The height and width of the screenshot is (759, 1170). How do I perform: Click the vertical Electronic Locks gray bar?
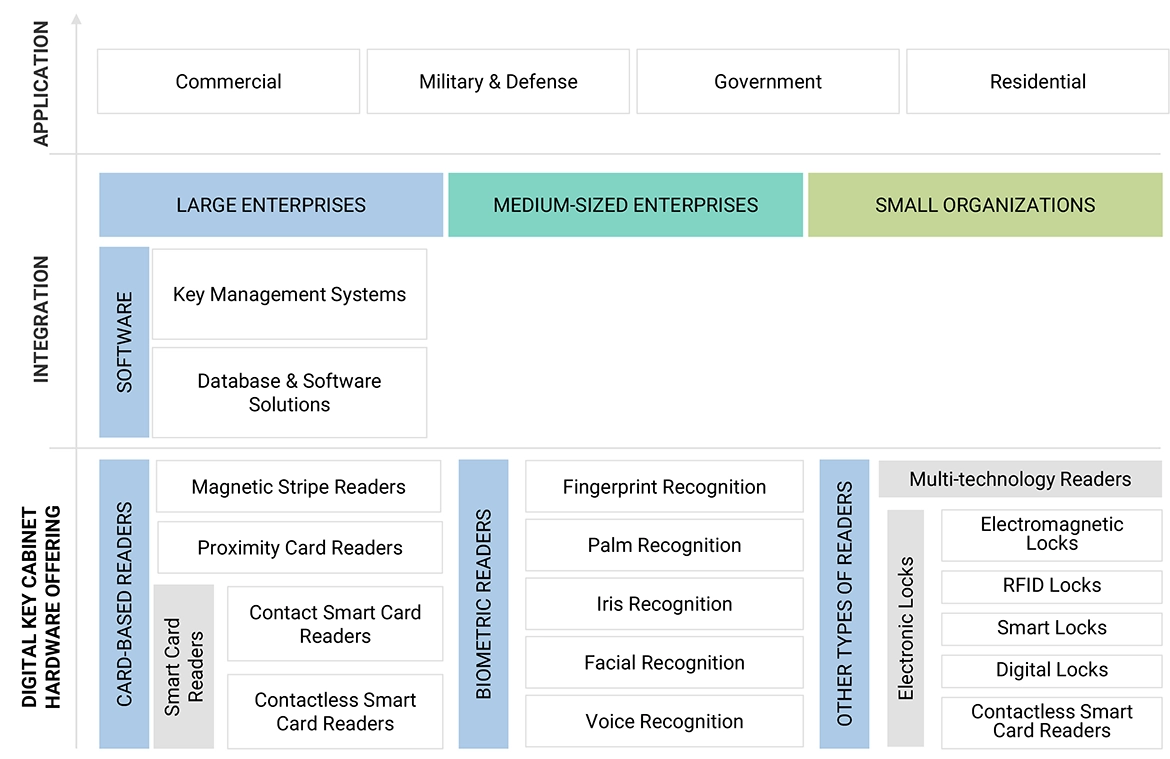[905, 628]
